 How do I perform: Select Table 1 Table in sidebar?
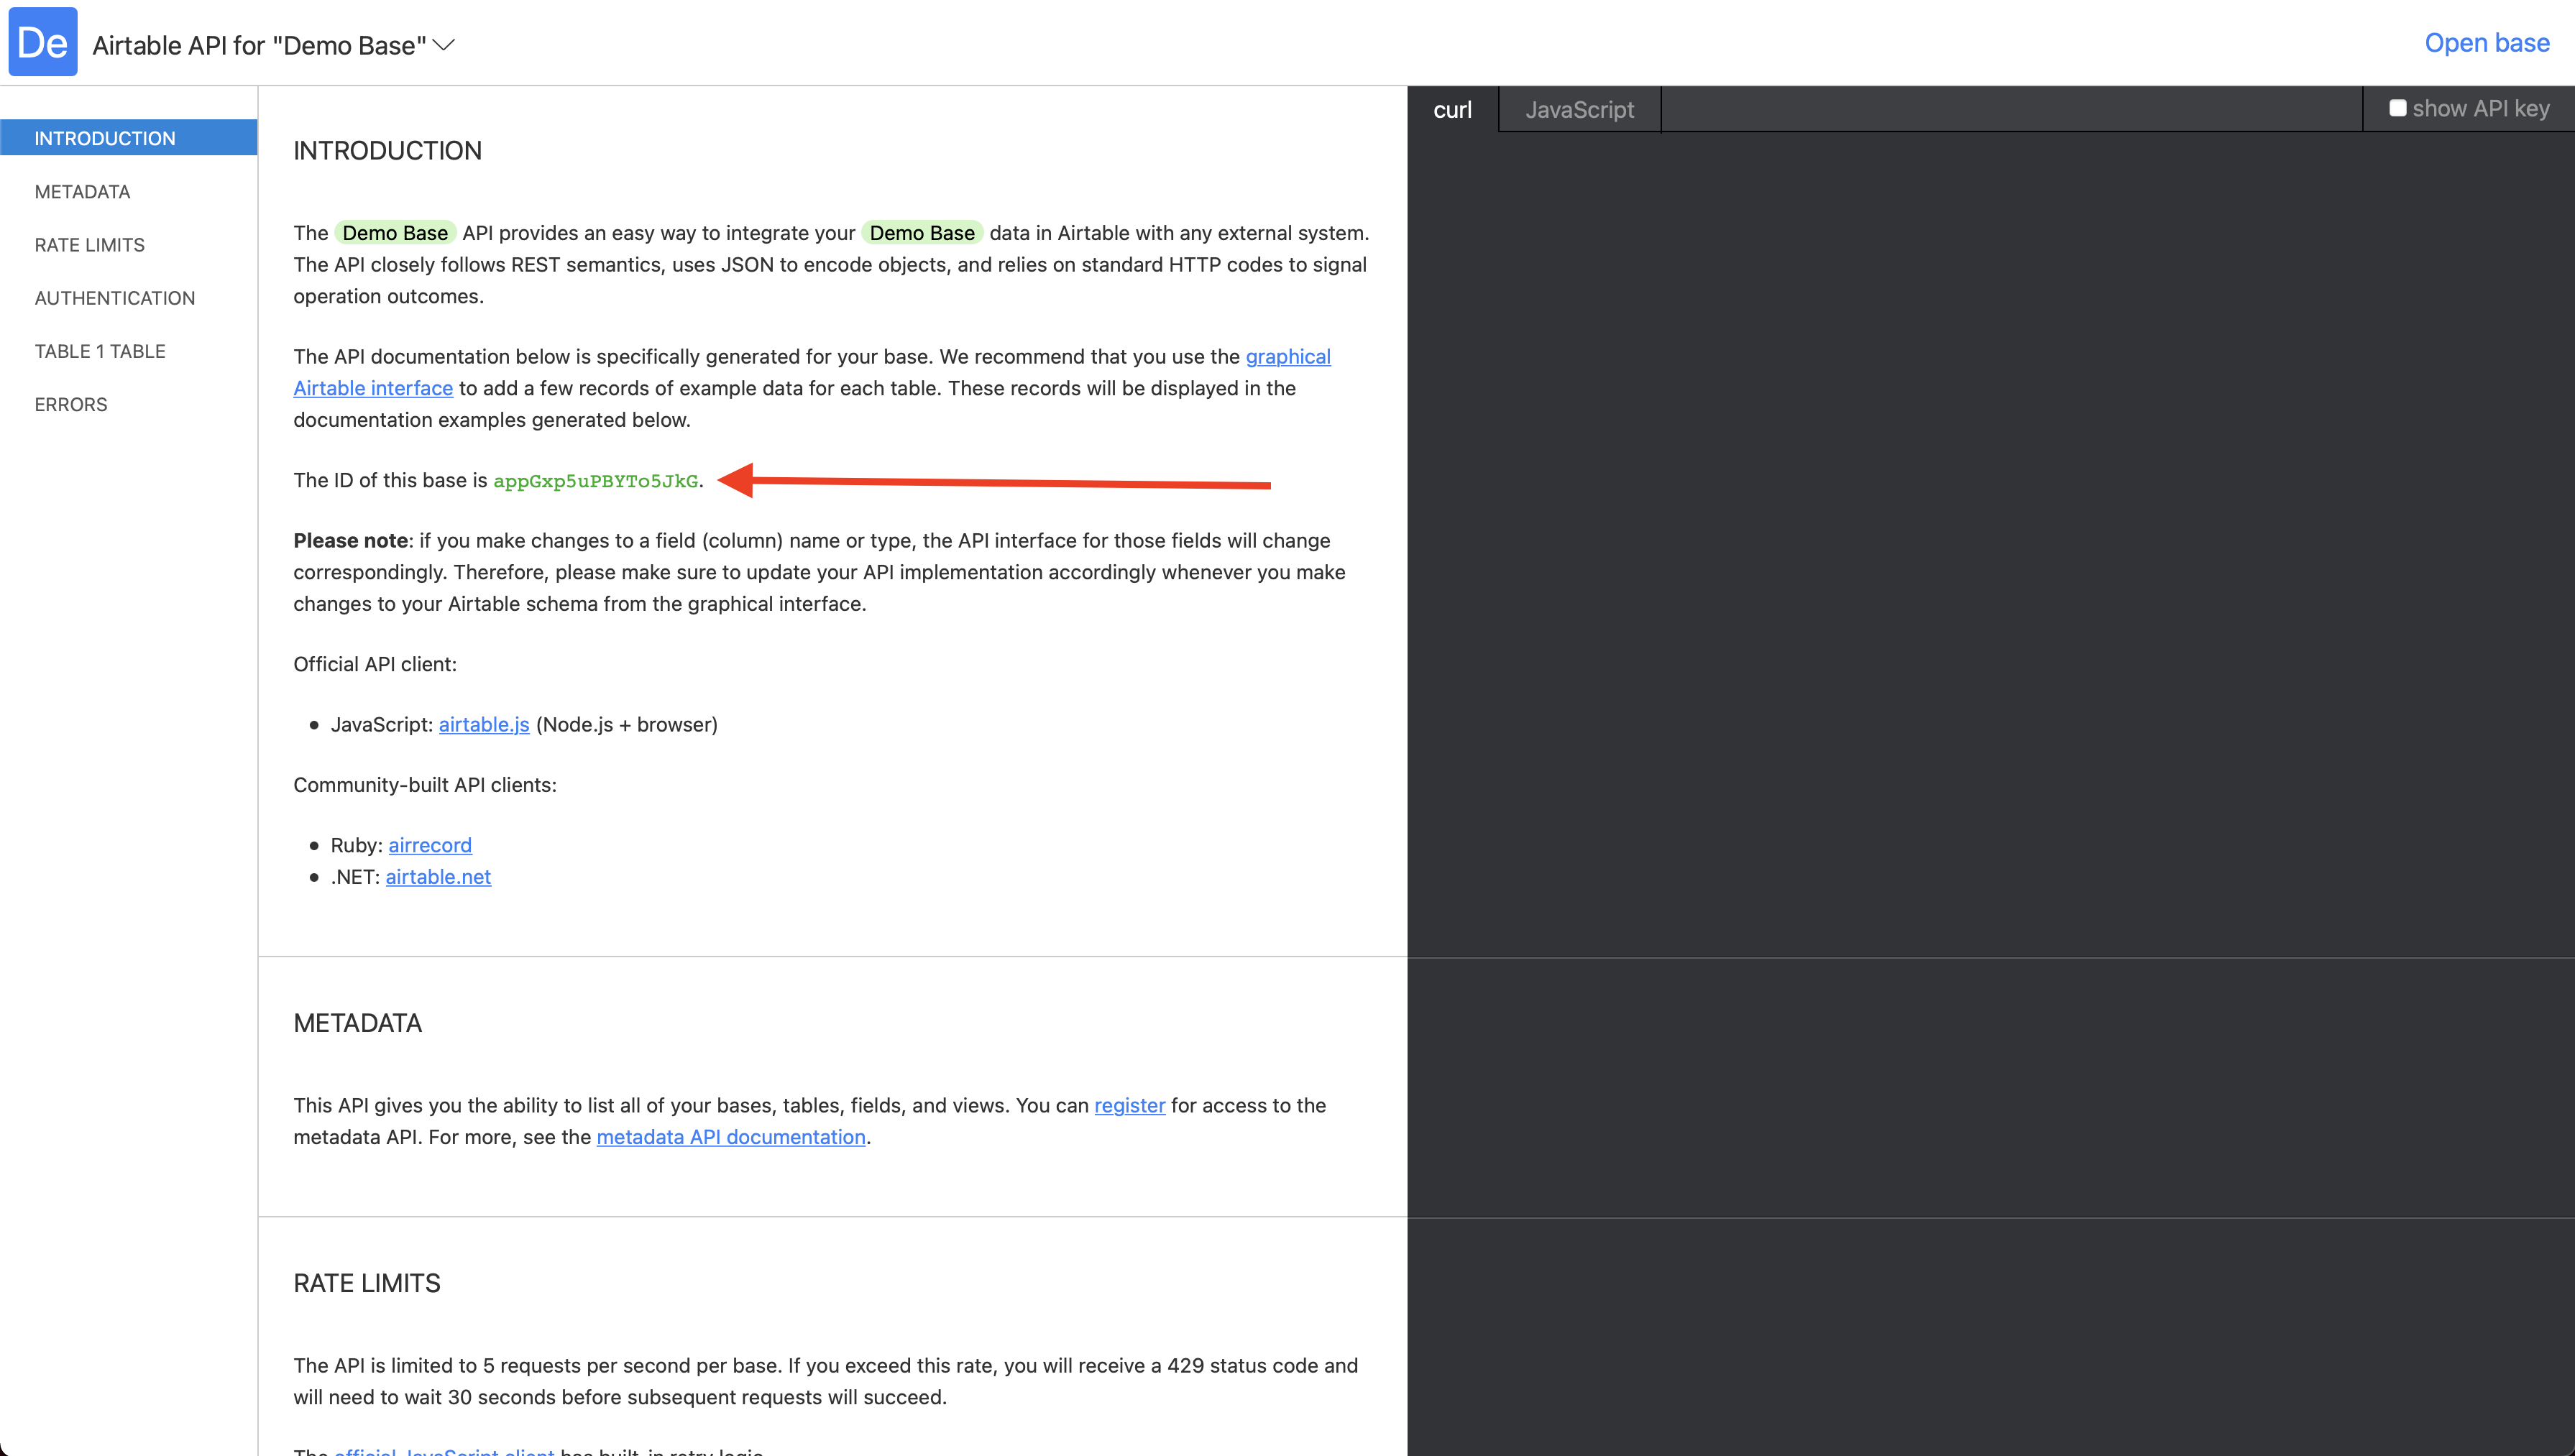point(100,351)
